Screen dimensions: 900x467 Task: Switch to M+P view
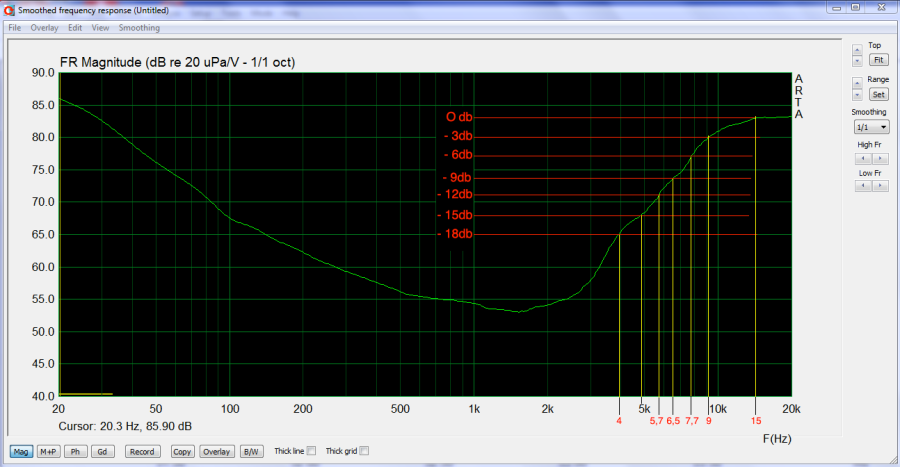(48, 452)
